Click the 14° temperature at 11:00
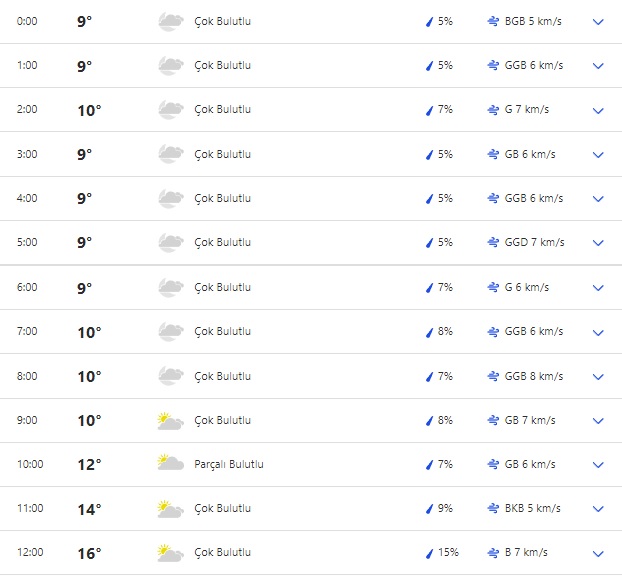622x576 pixels. pyautogui.click(x=89, y=509)
